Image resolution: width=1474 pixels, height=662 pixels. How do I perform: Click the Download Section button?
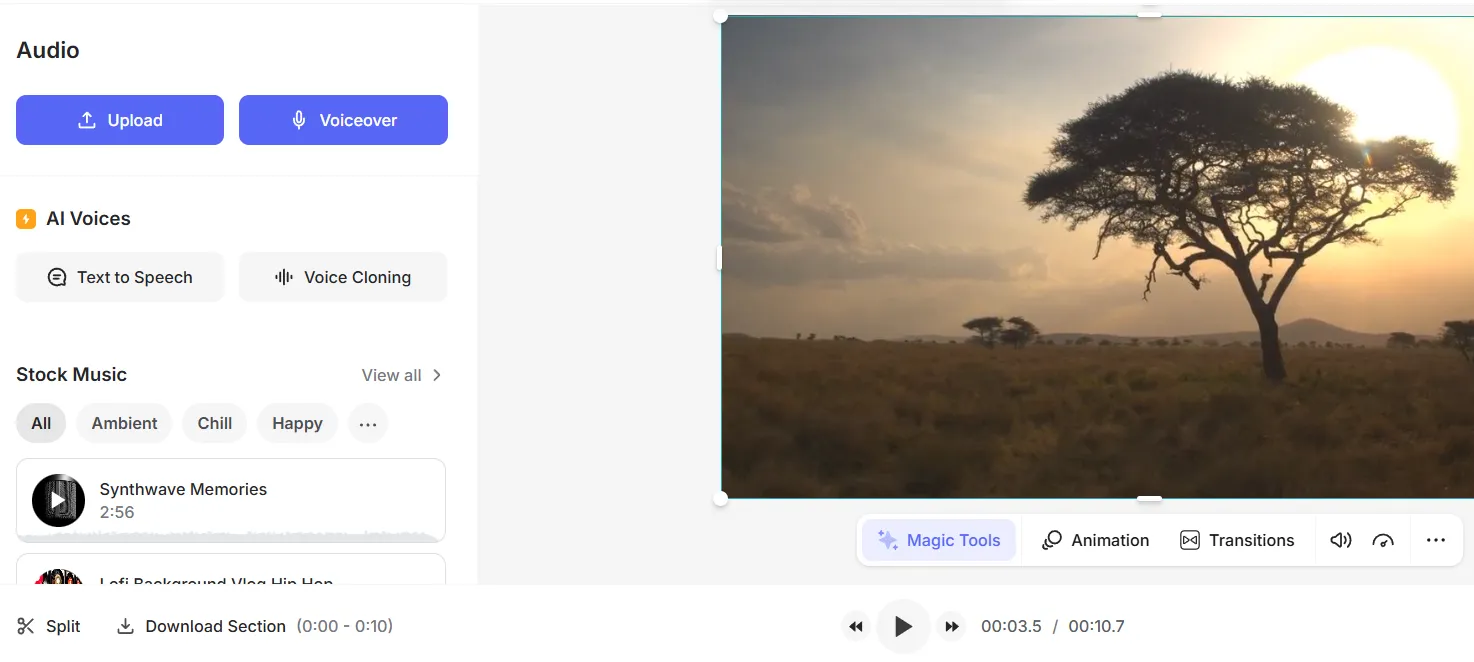202,626
